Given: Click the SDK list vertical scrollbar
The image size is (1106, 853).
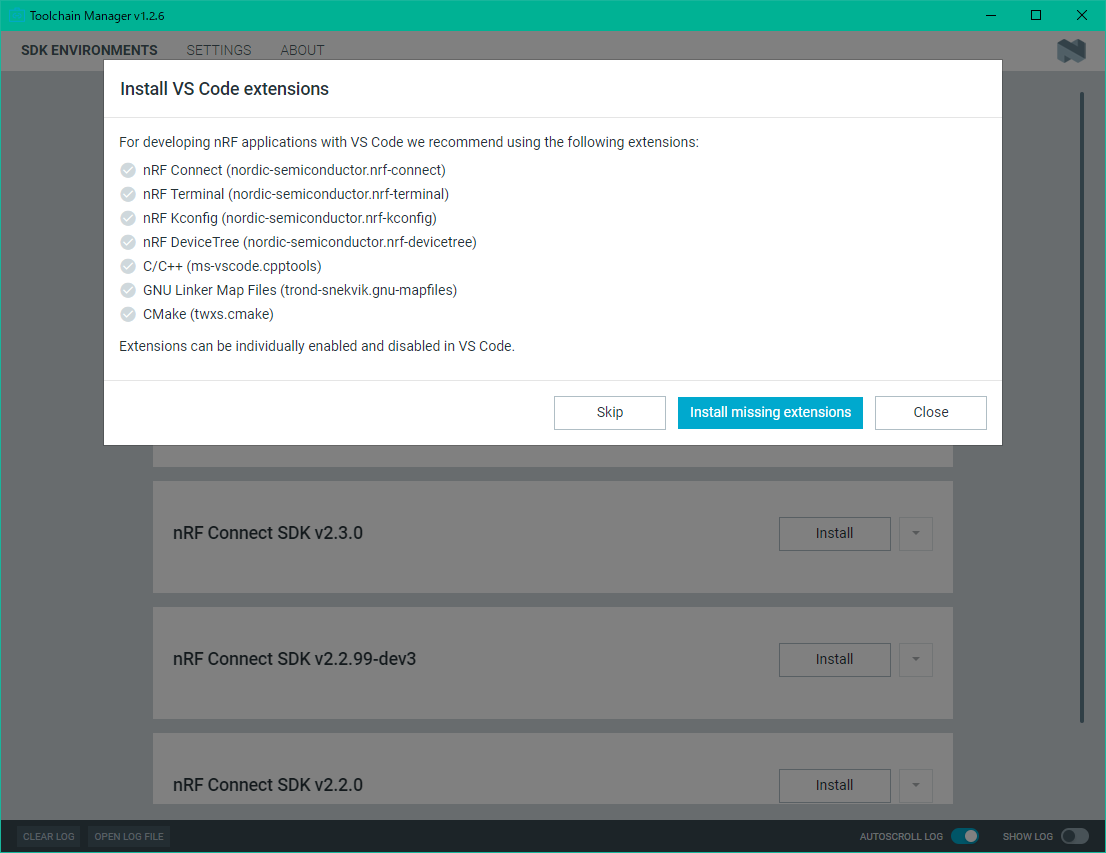Looking at the screenshot, I should tap(1082, 407).
